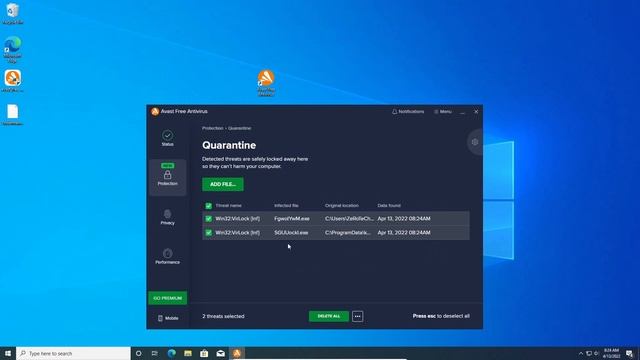Open Mail app from the taskbar
Viewport: 640px width, 360px height.
click(220, 353)
